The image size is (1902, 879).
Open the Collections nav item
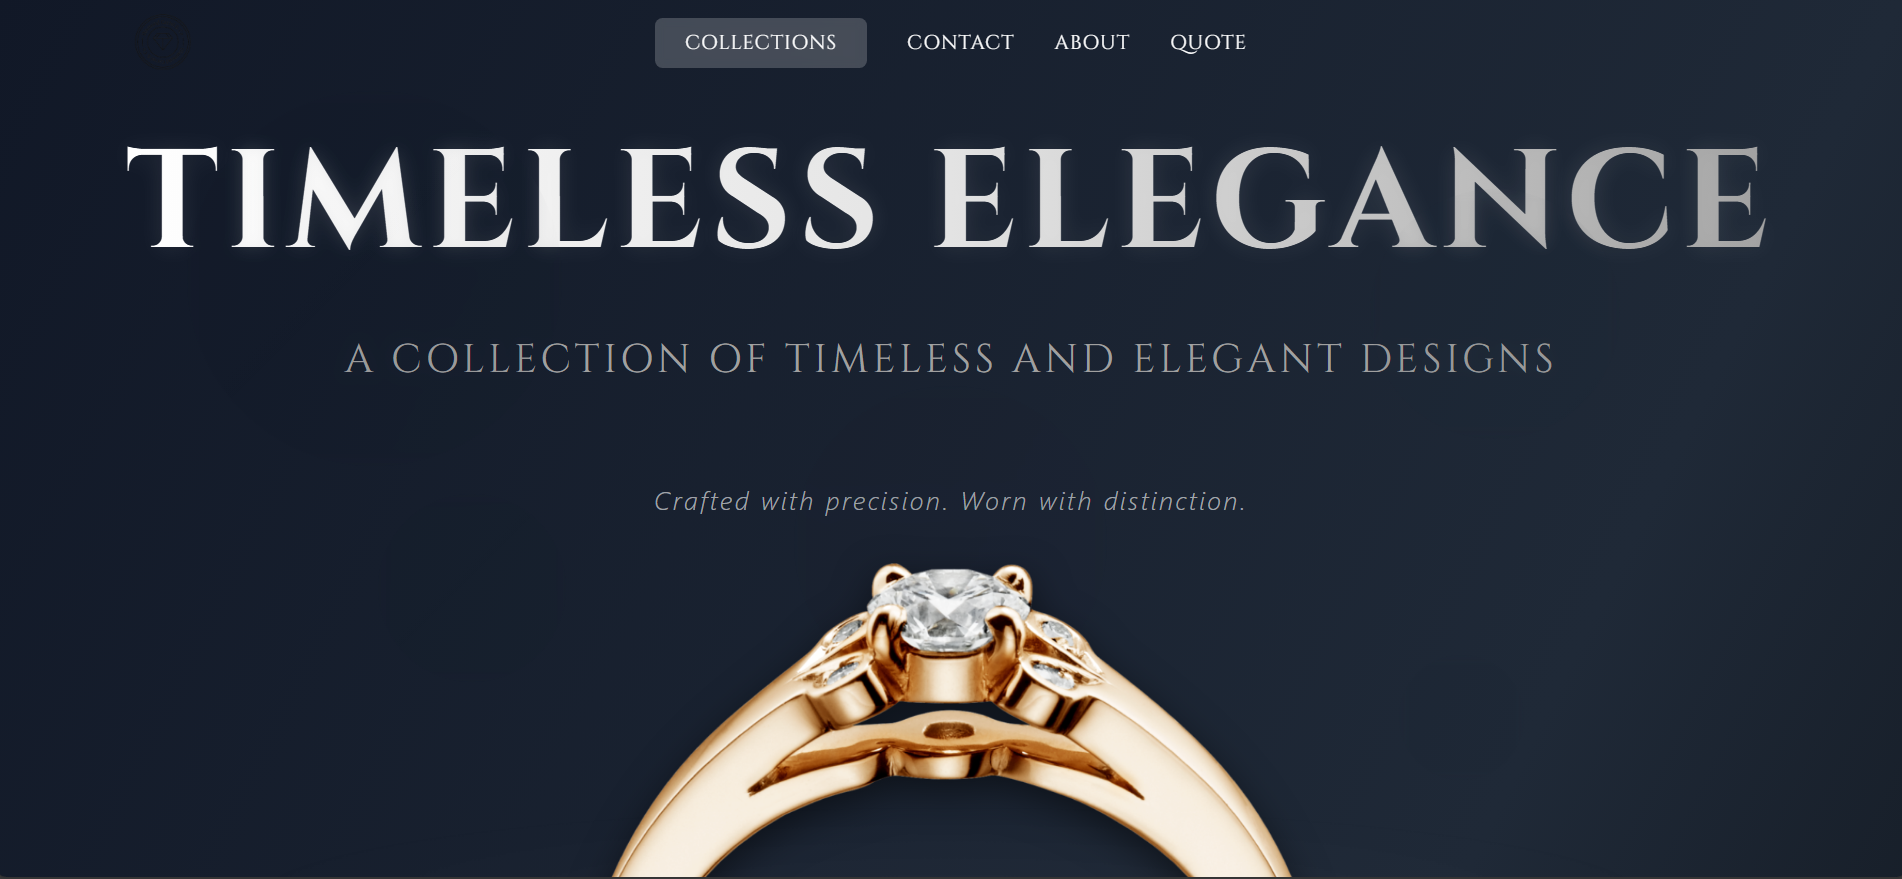[x=761, y=43]
